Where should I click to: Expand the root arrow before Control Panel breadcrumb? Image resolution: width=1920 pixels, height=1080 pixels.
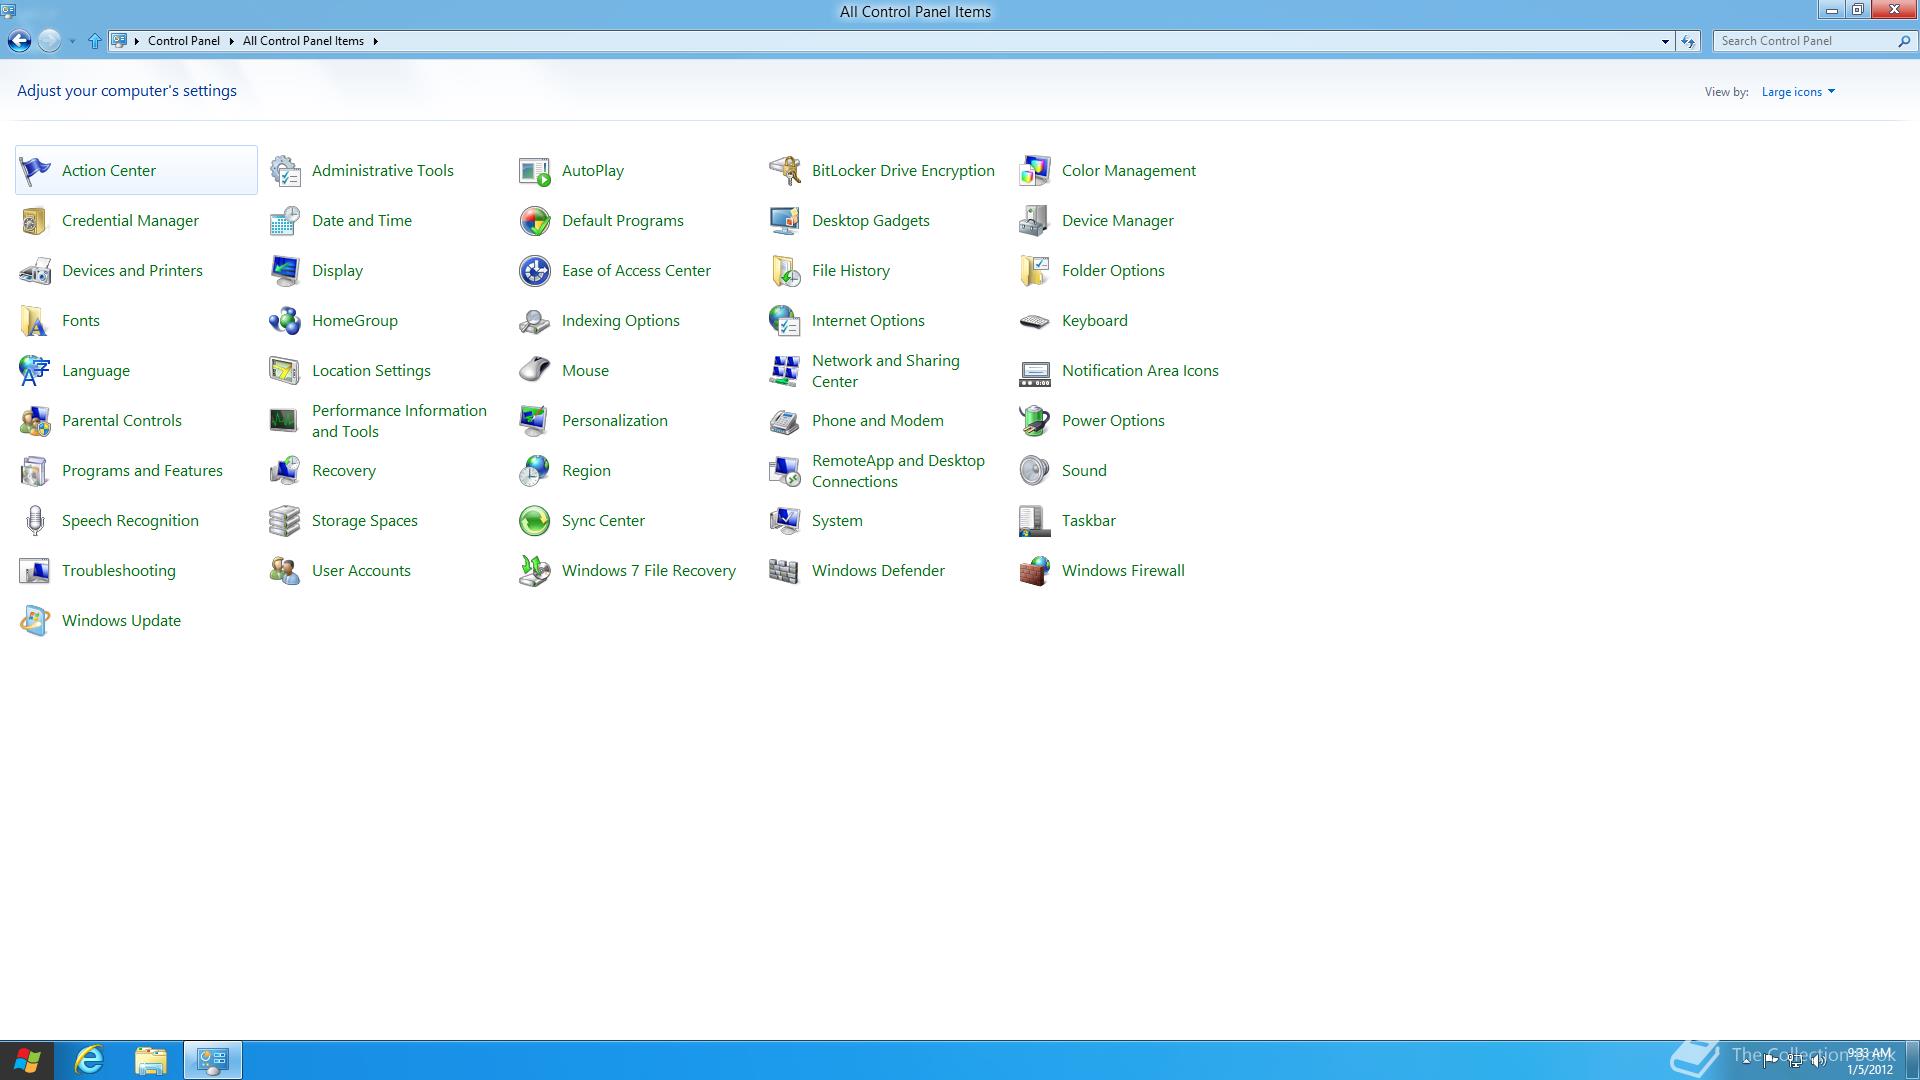click(137, 41)
